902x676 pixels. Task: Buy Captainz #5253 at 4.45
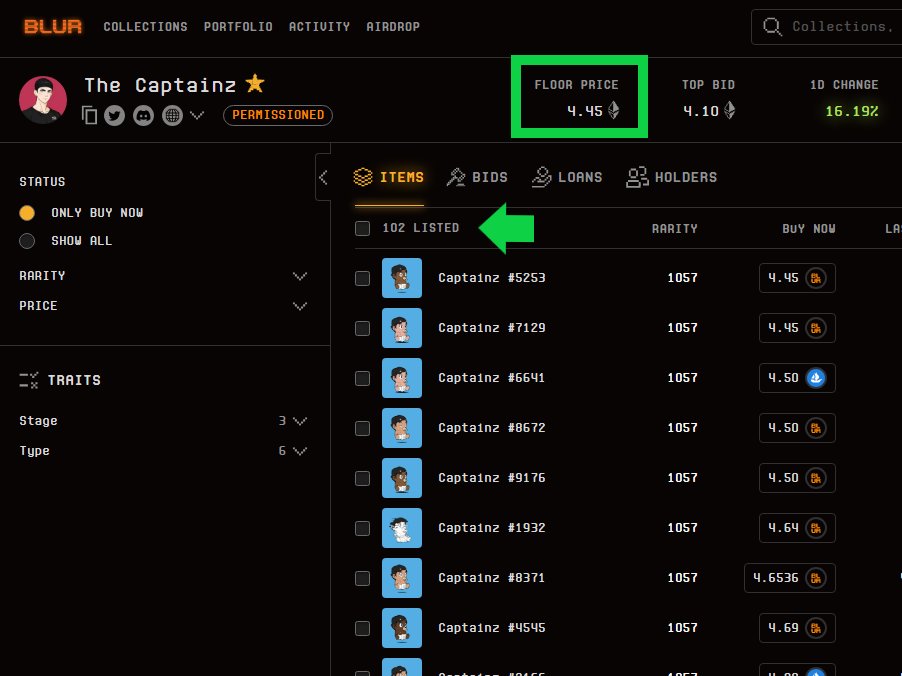[797, 278]
